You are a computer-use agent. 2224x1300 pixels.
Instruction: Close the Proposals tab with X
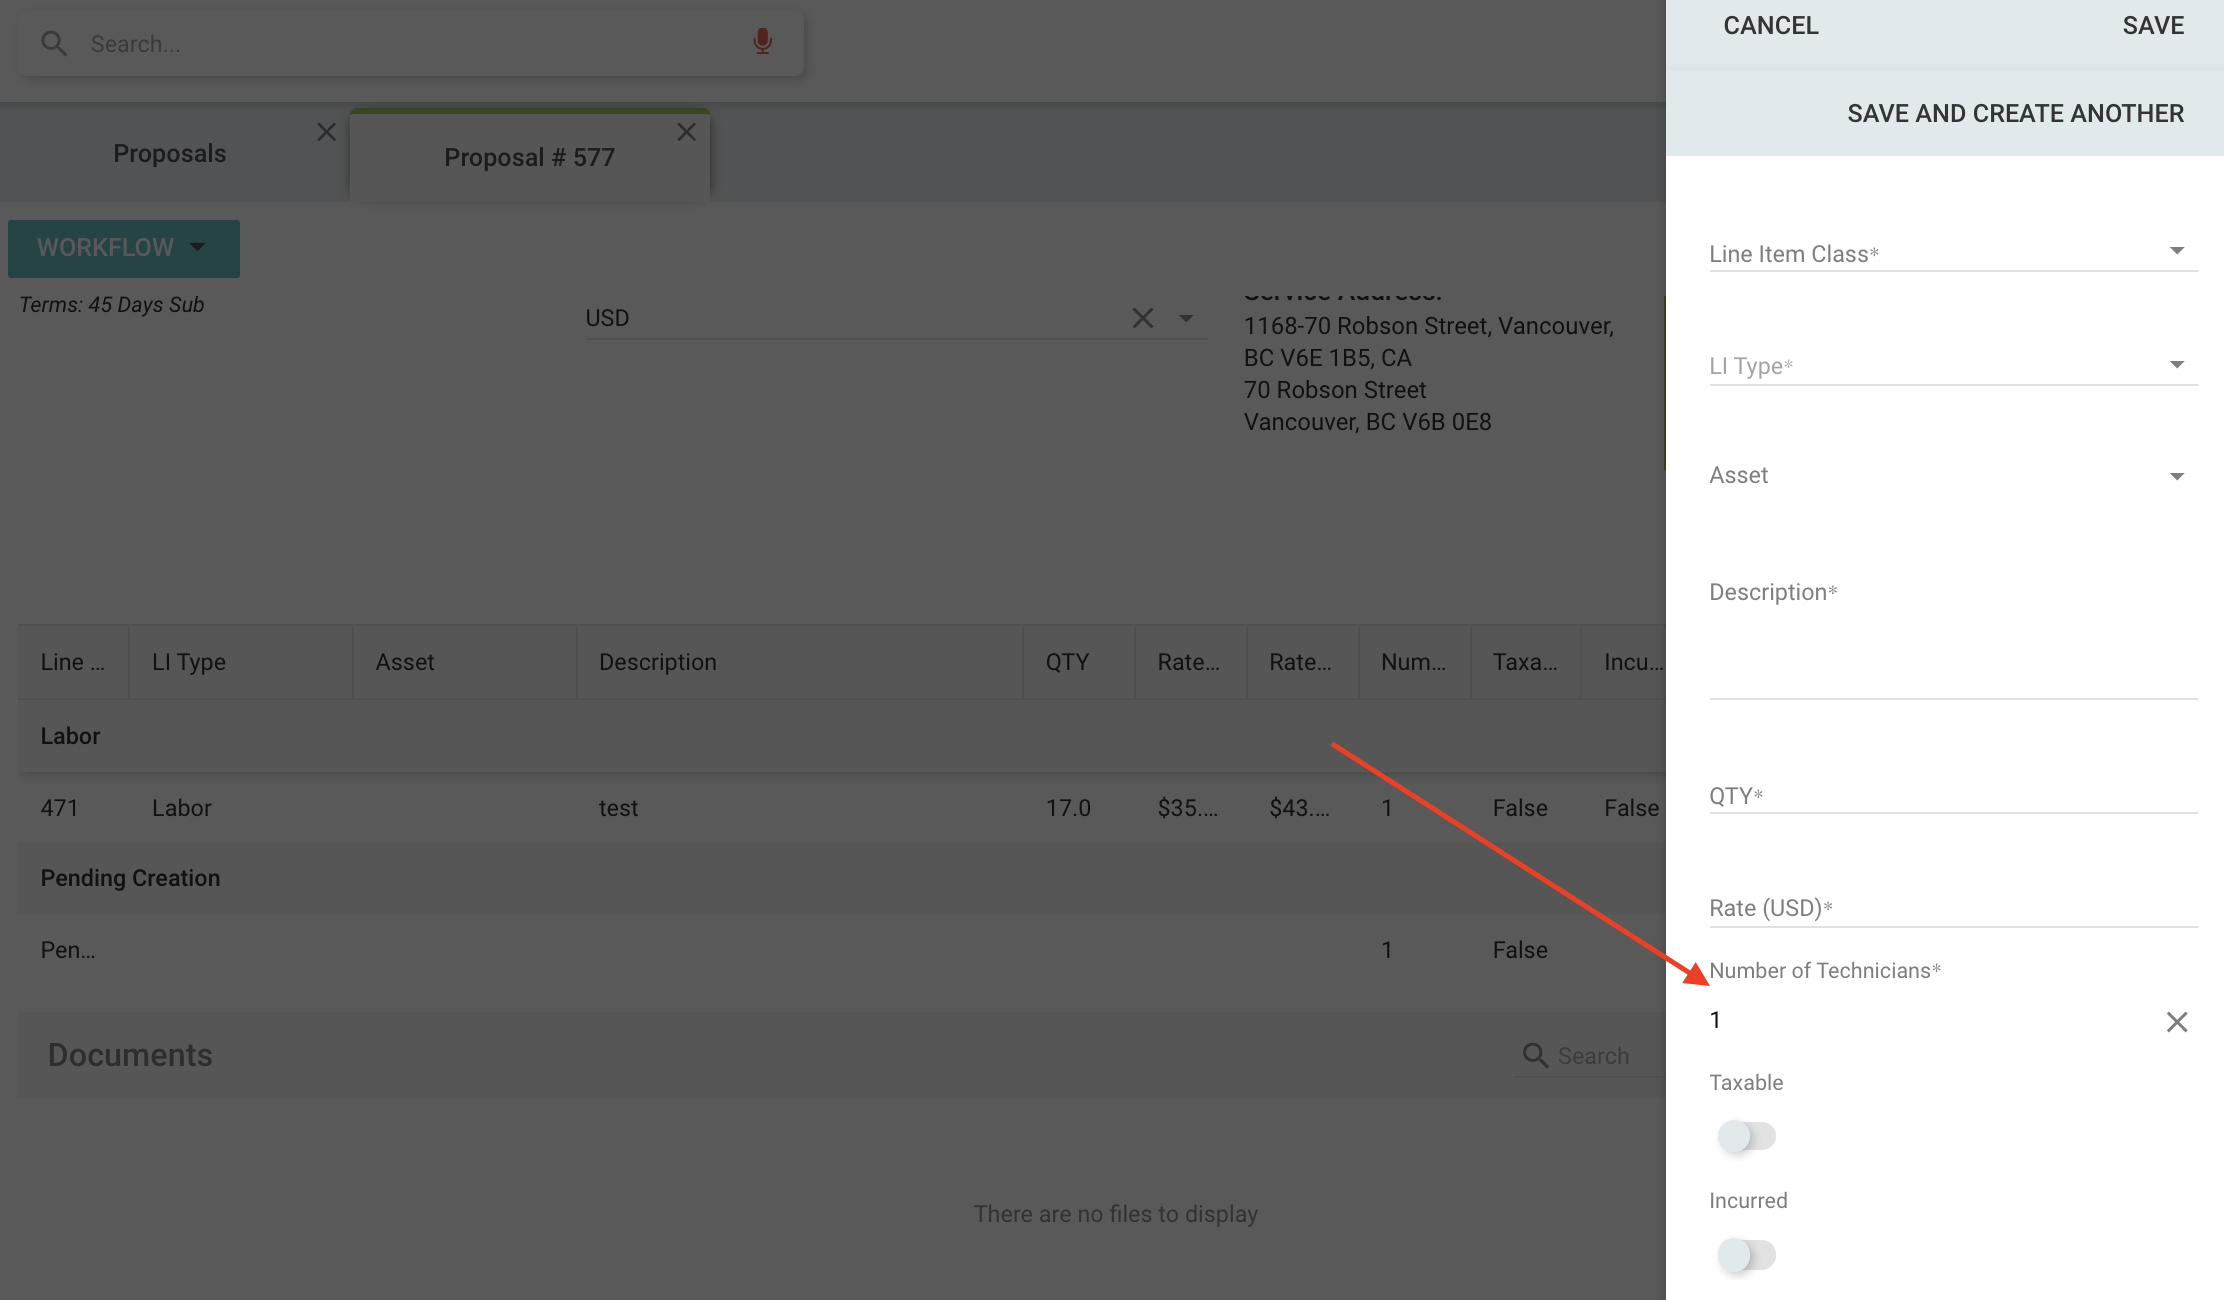click(x=326, y=132)
